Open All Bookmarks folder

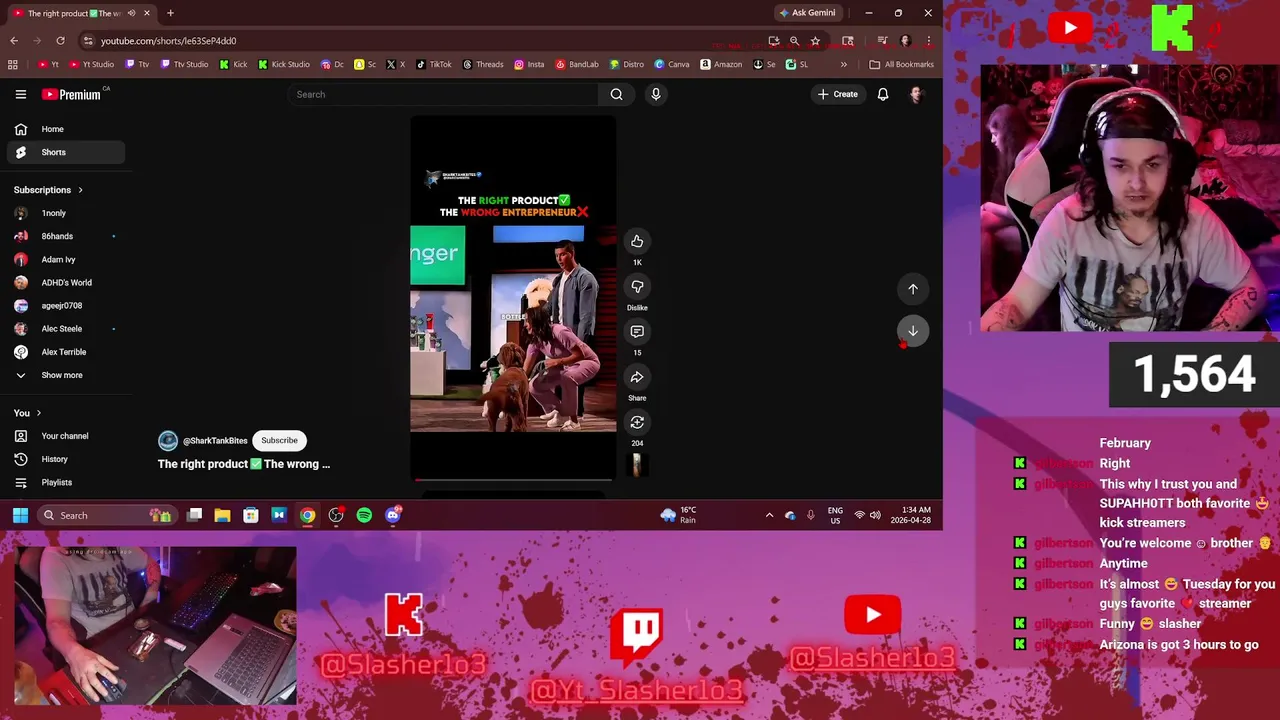(x=901, y=64)
